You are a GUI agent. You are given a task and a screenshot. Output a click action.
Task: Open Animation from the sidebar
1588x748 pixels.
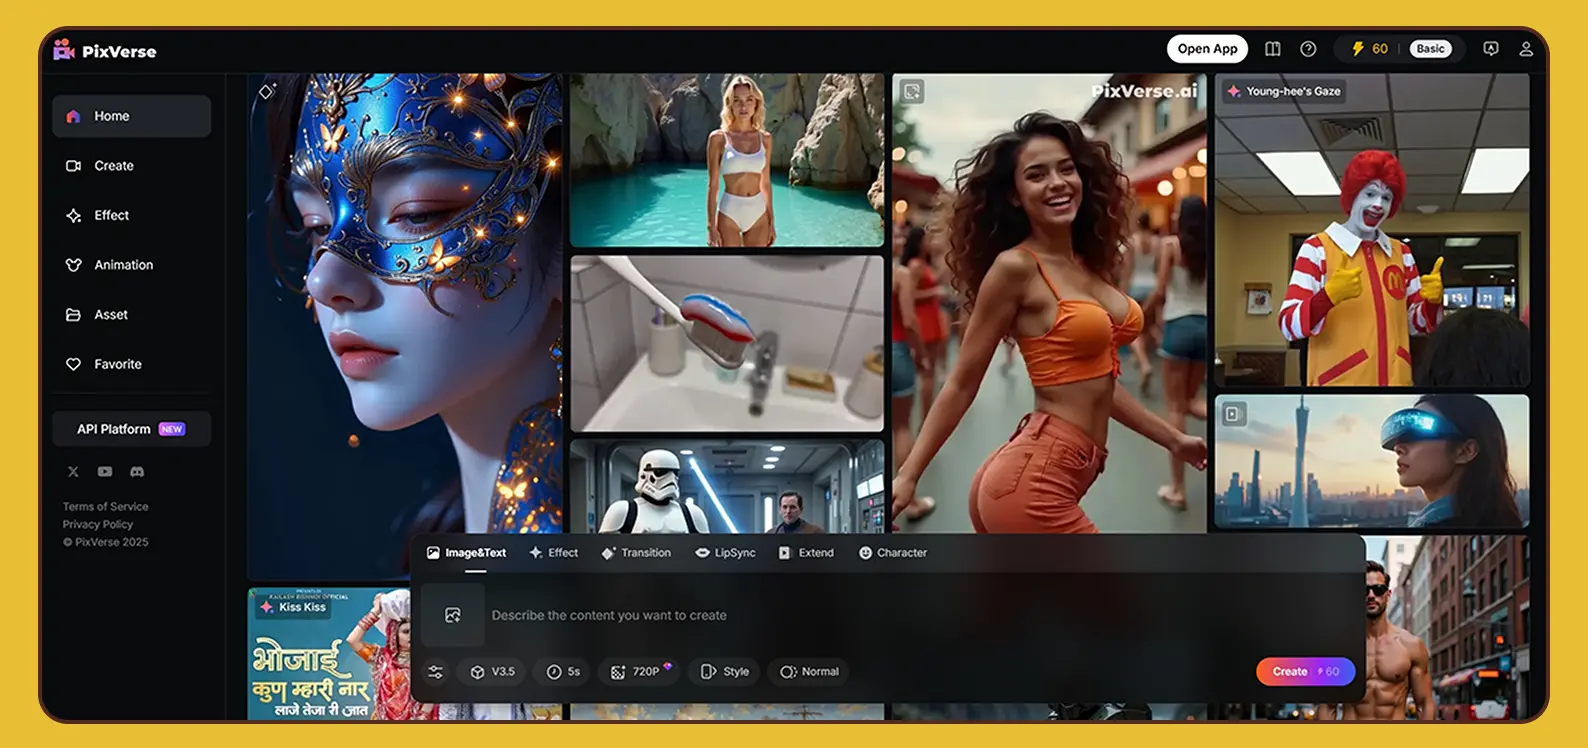pos(131,265)
